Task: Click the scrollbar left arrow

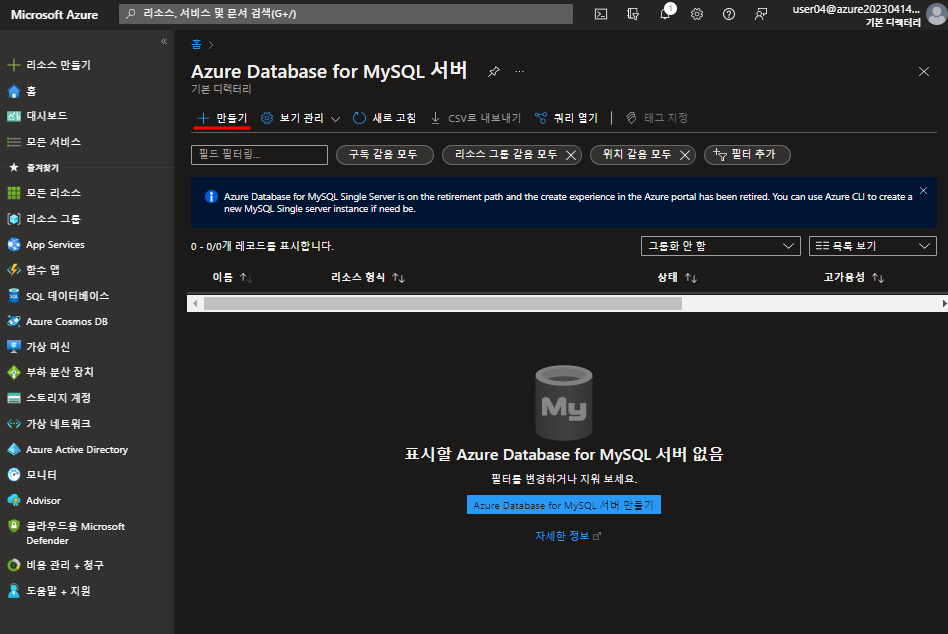Action: tap(195, 303)
